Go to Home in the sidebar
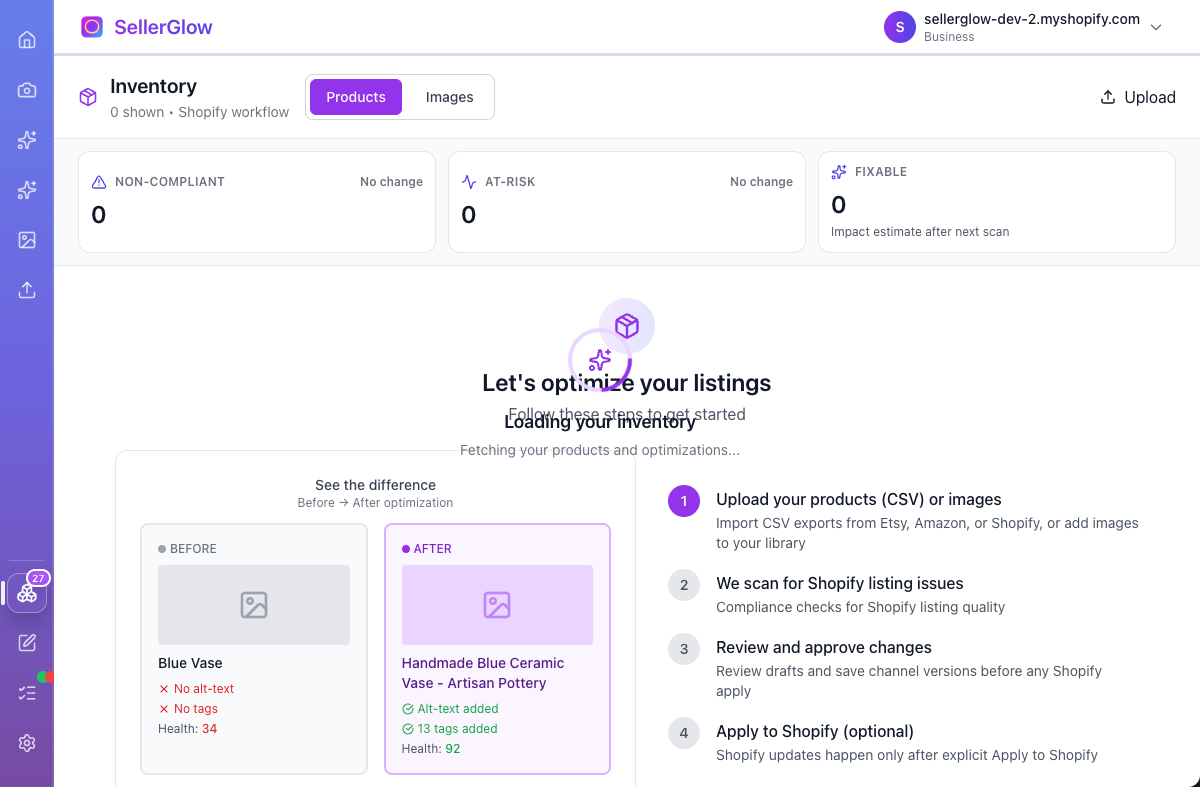The image size is (1200, 787). [27, 40]
